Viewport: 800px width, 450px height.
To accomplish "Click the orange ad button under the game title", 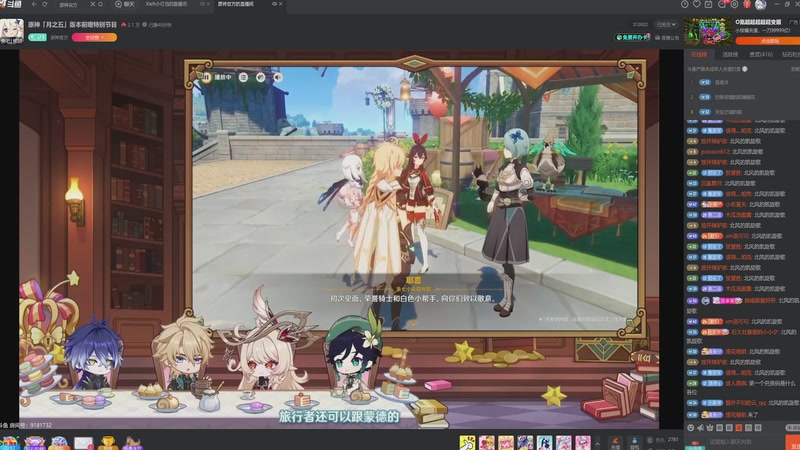I will (x=769, y=41).
